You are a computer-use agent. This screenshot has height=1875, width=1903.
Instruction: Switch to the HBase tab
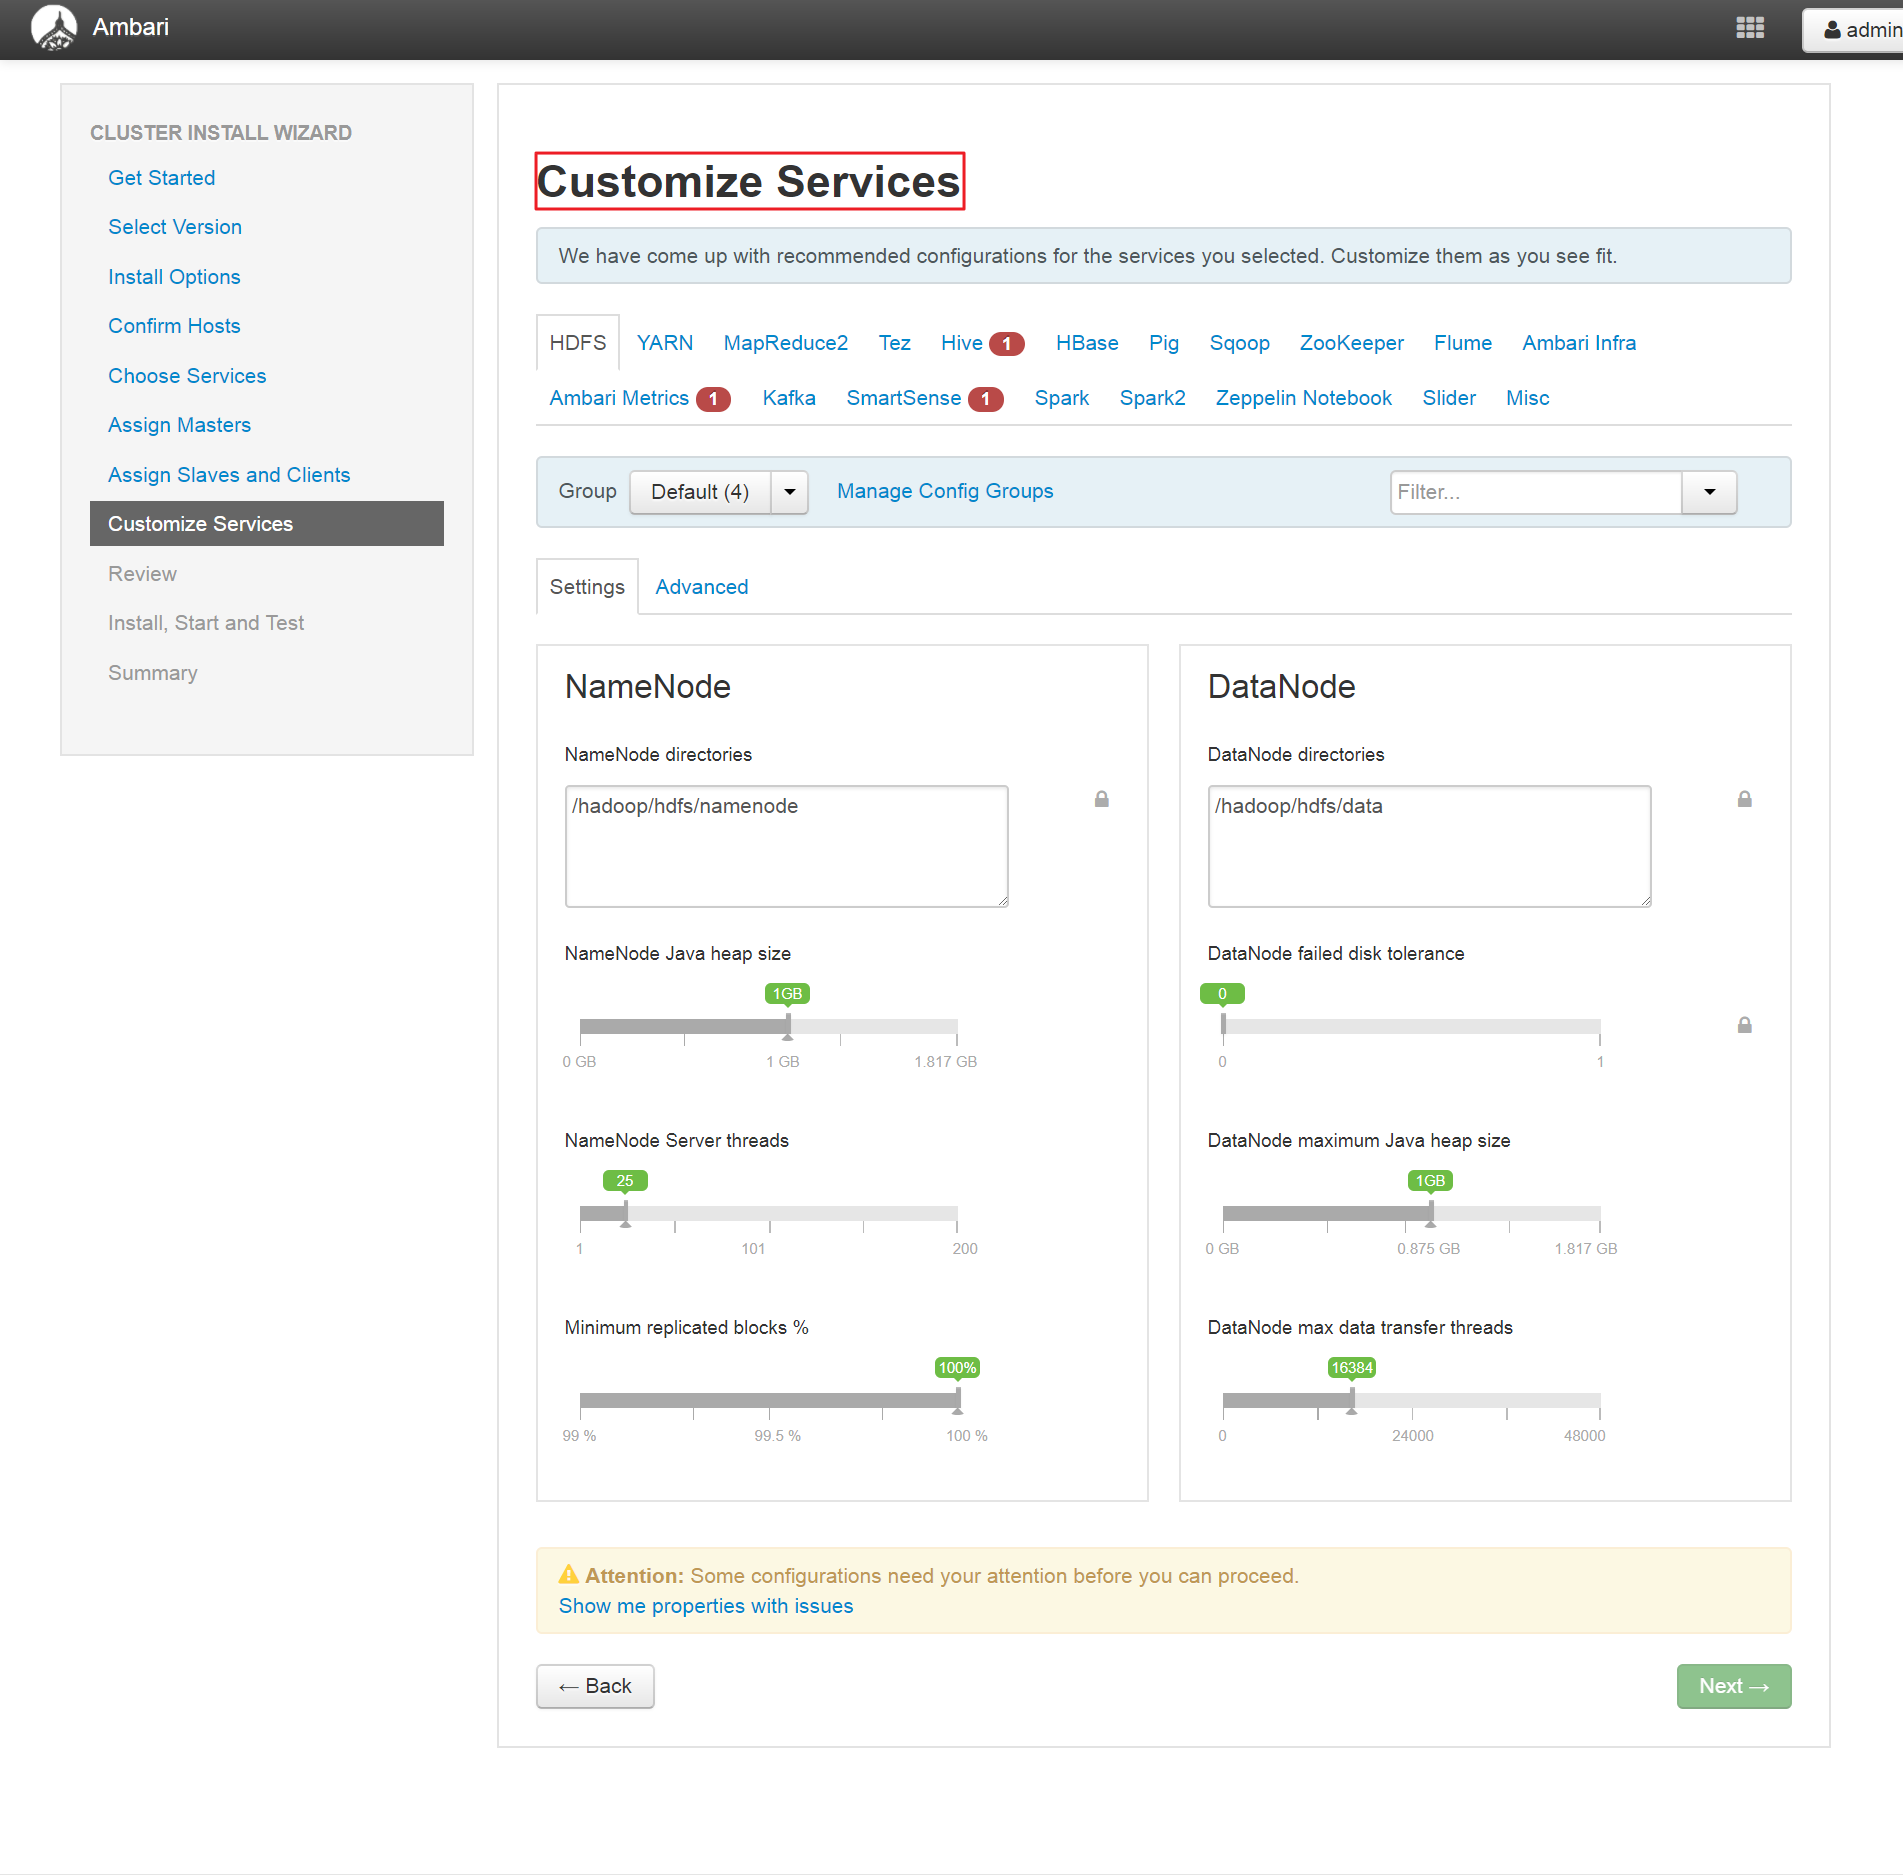pyautogui.click(x=1087, y=343)
